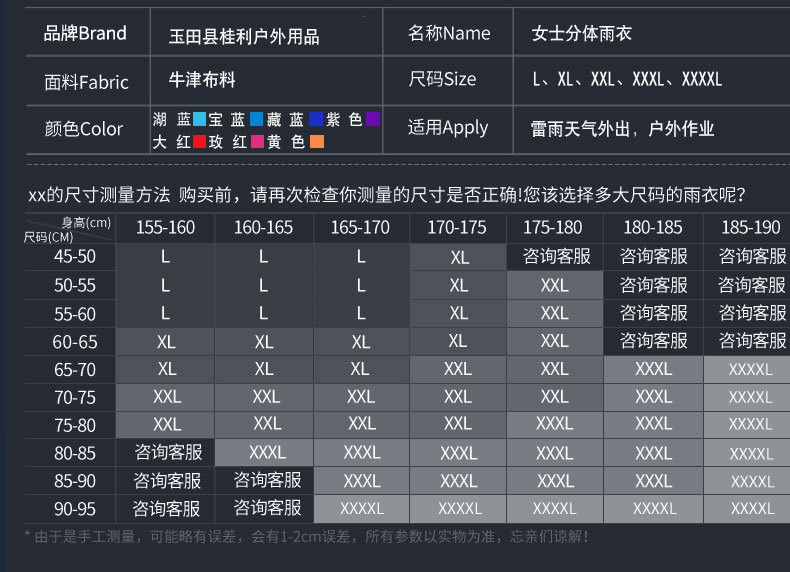Choose the 紫色 purple swatch
Viewport: 790px width, 572px height.
tap(373, 119)
